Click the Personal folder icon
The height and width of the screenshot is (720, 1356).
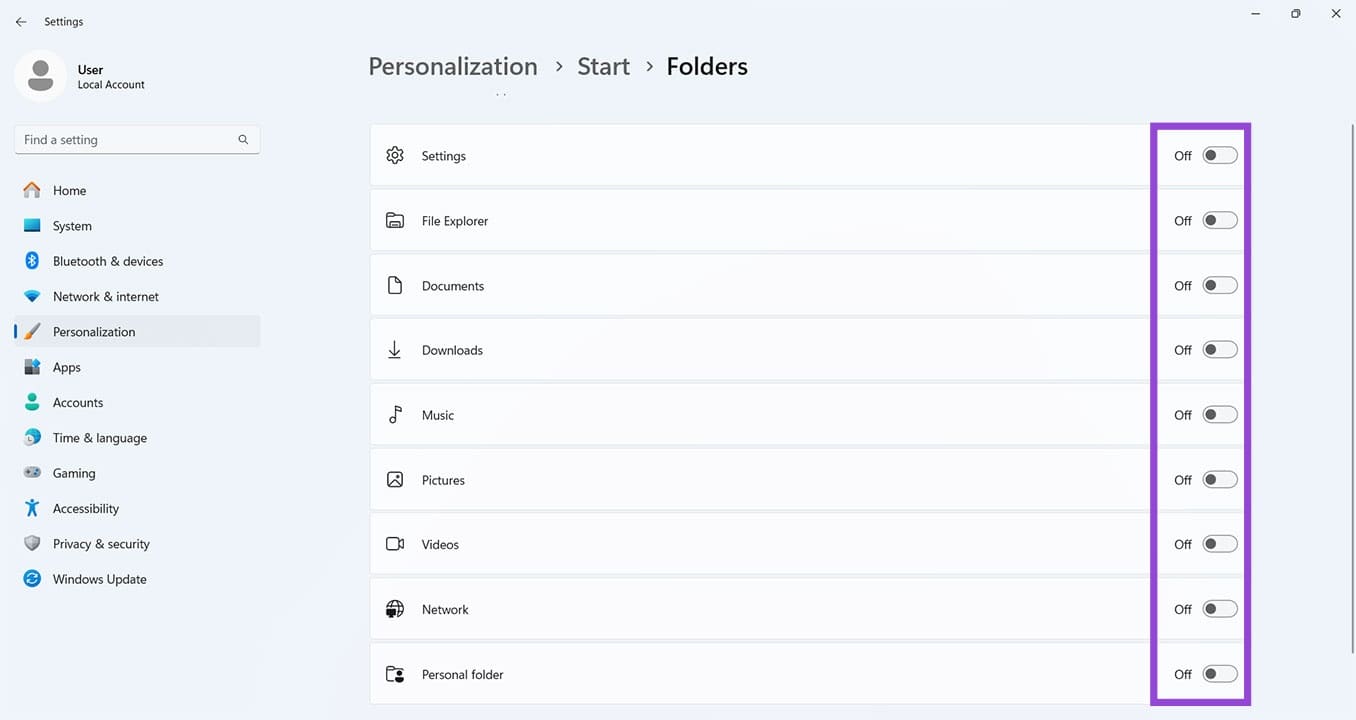click(x=394, y=673)
